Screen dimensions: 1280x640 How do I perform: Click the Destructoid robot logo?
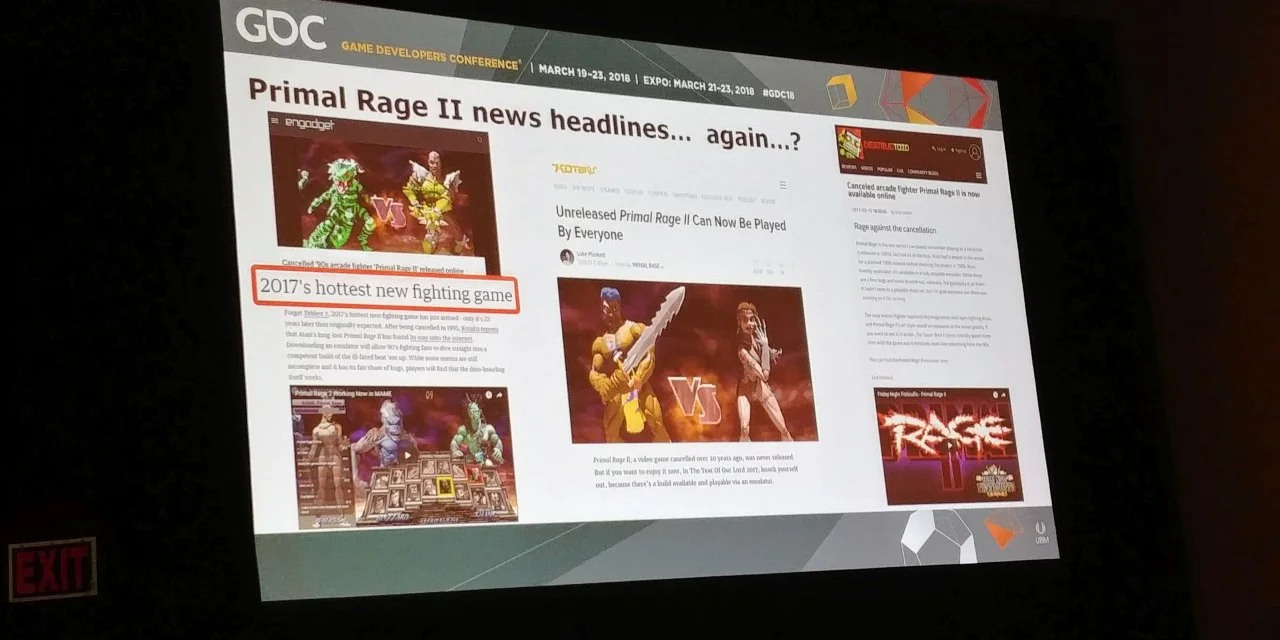(x=850, y=143)
